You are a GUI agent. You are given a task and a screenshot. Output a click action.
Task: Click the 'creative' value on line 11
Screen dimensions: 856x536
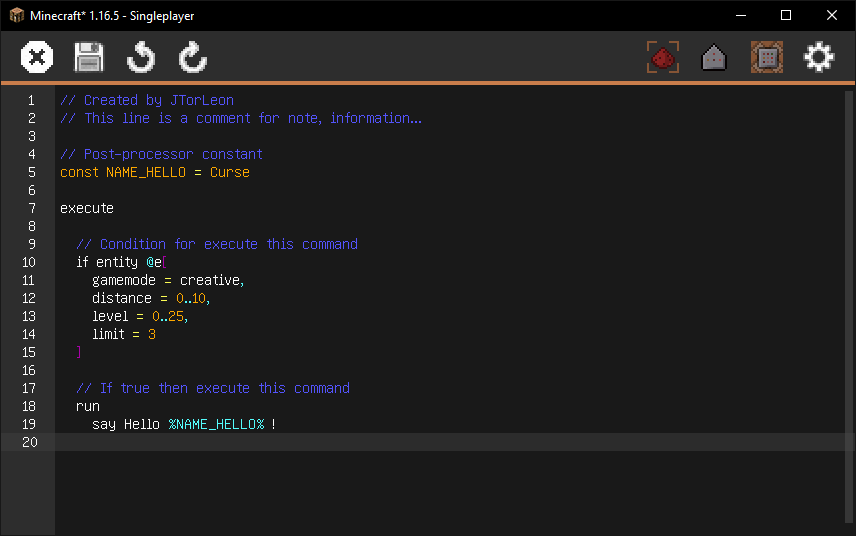210,280
